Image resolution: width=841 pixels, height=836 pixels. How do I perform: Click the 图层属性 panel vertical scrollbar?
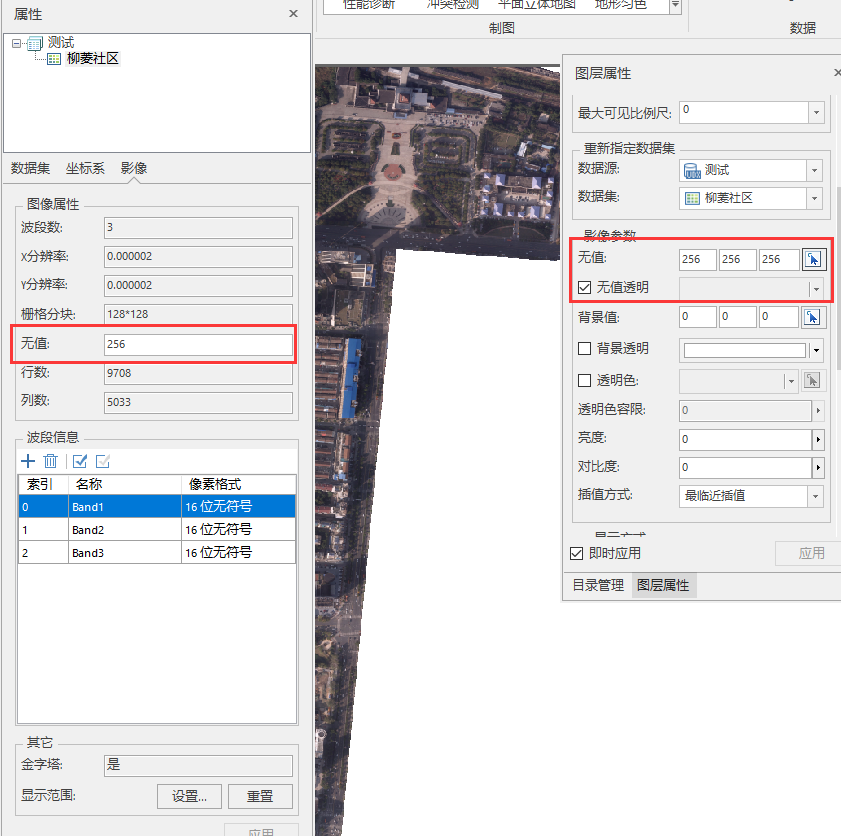(837, 279)
